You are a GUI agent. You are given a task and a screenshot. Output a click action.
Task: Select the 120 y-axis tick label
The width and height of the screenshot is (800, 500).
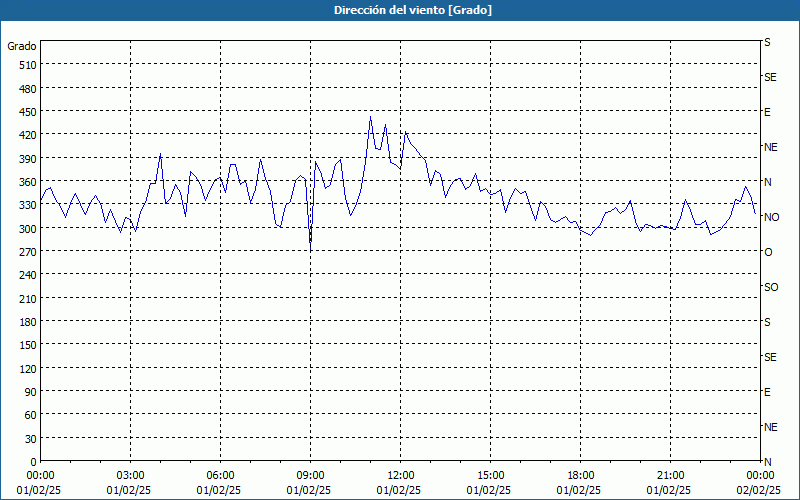coord(28,369)
